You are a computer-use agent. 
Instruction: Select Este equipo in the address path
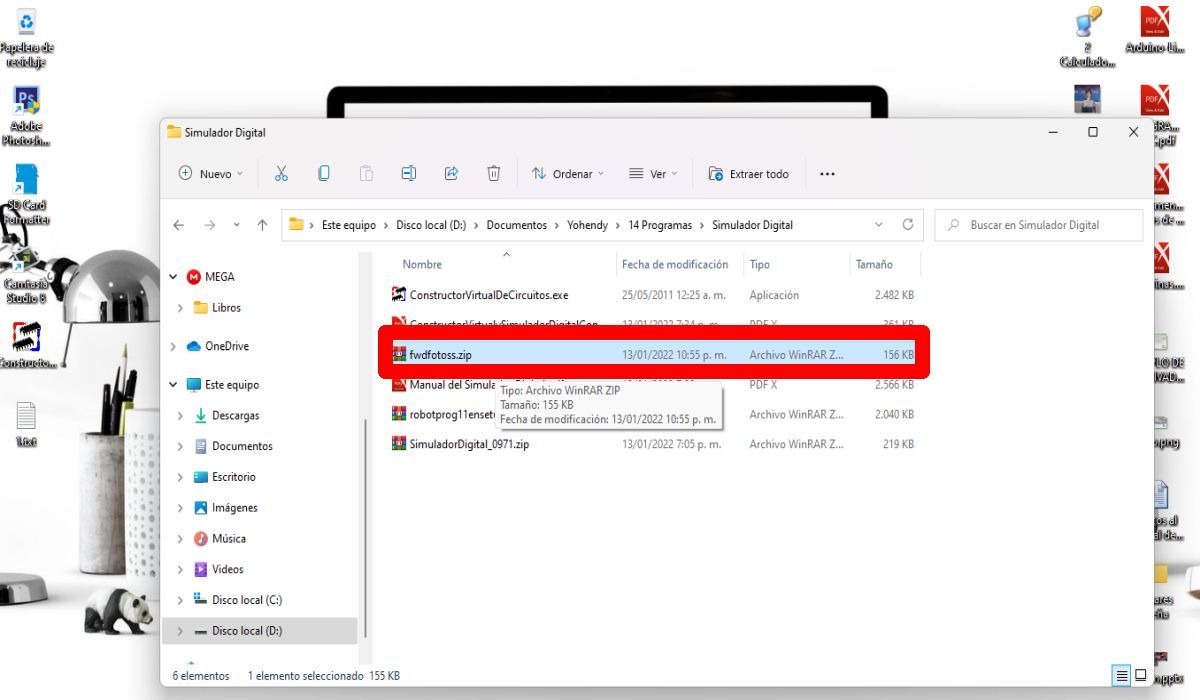(x=349, y=225)
